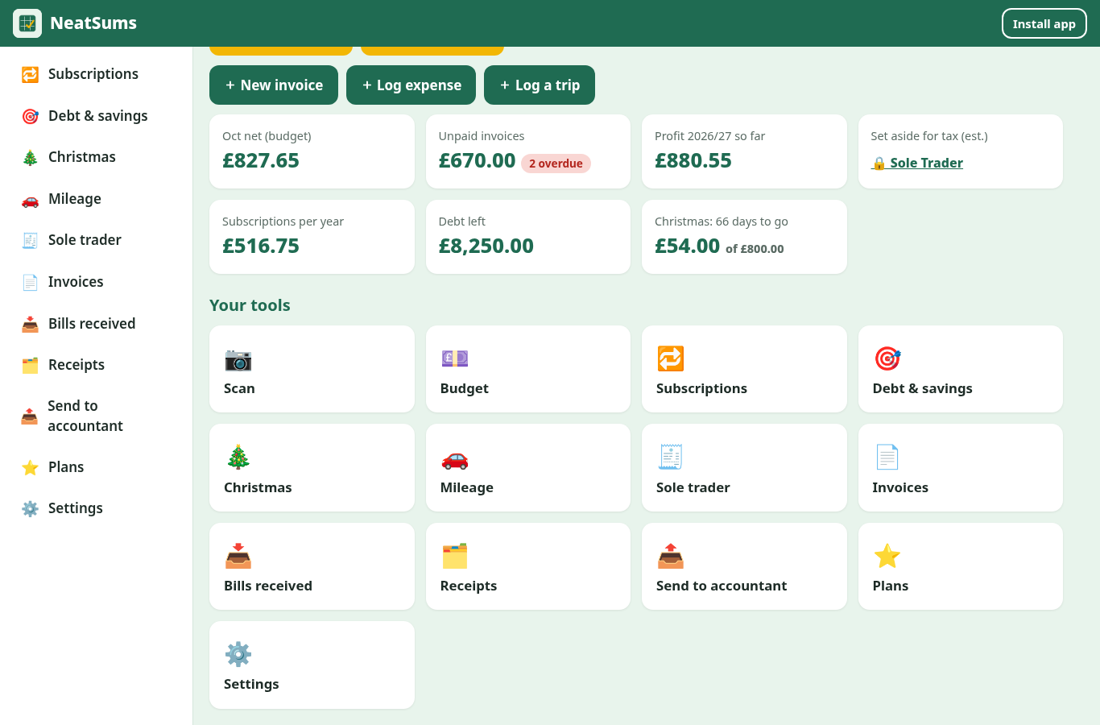Click the Install app button

click(1044, 24)
